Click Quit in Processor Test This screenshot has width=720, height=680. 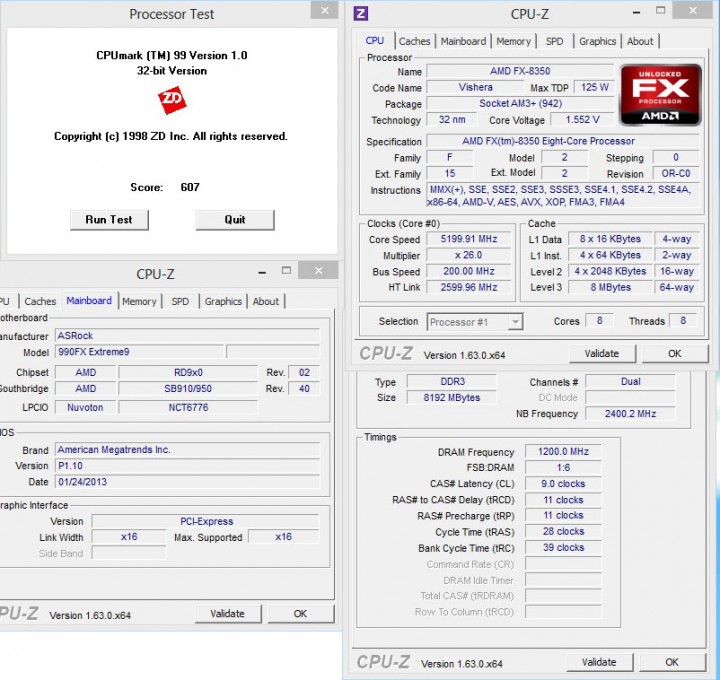pos(235,219)
